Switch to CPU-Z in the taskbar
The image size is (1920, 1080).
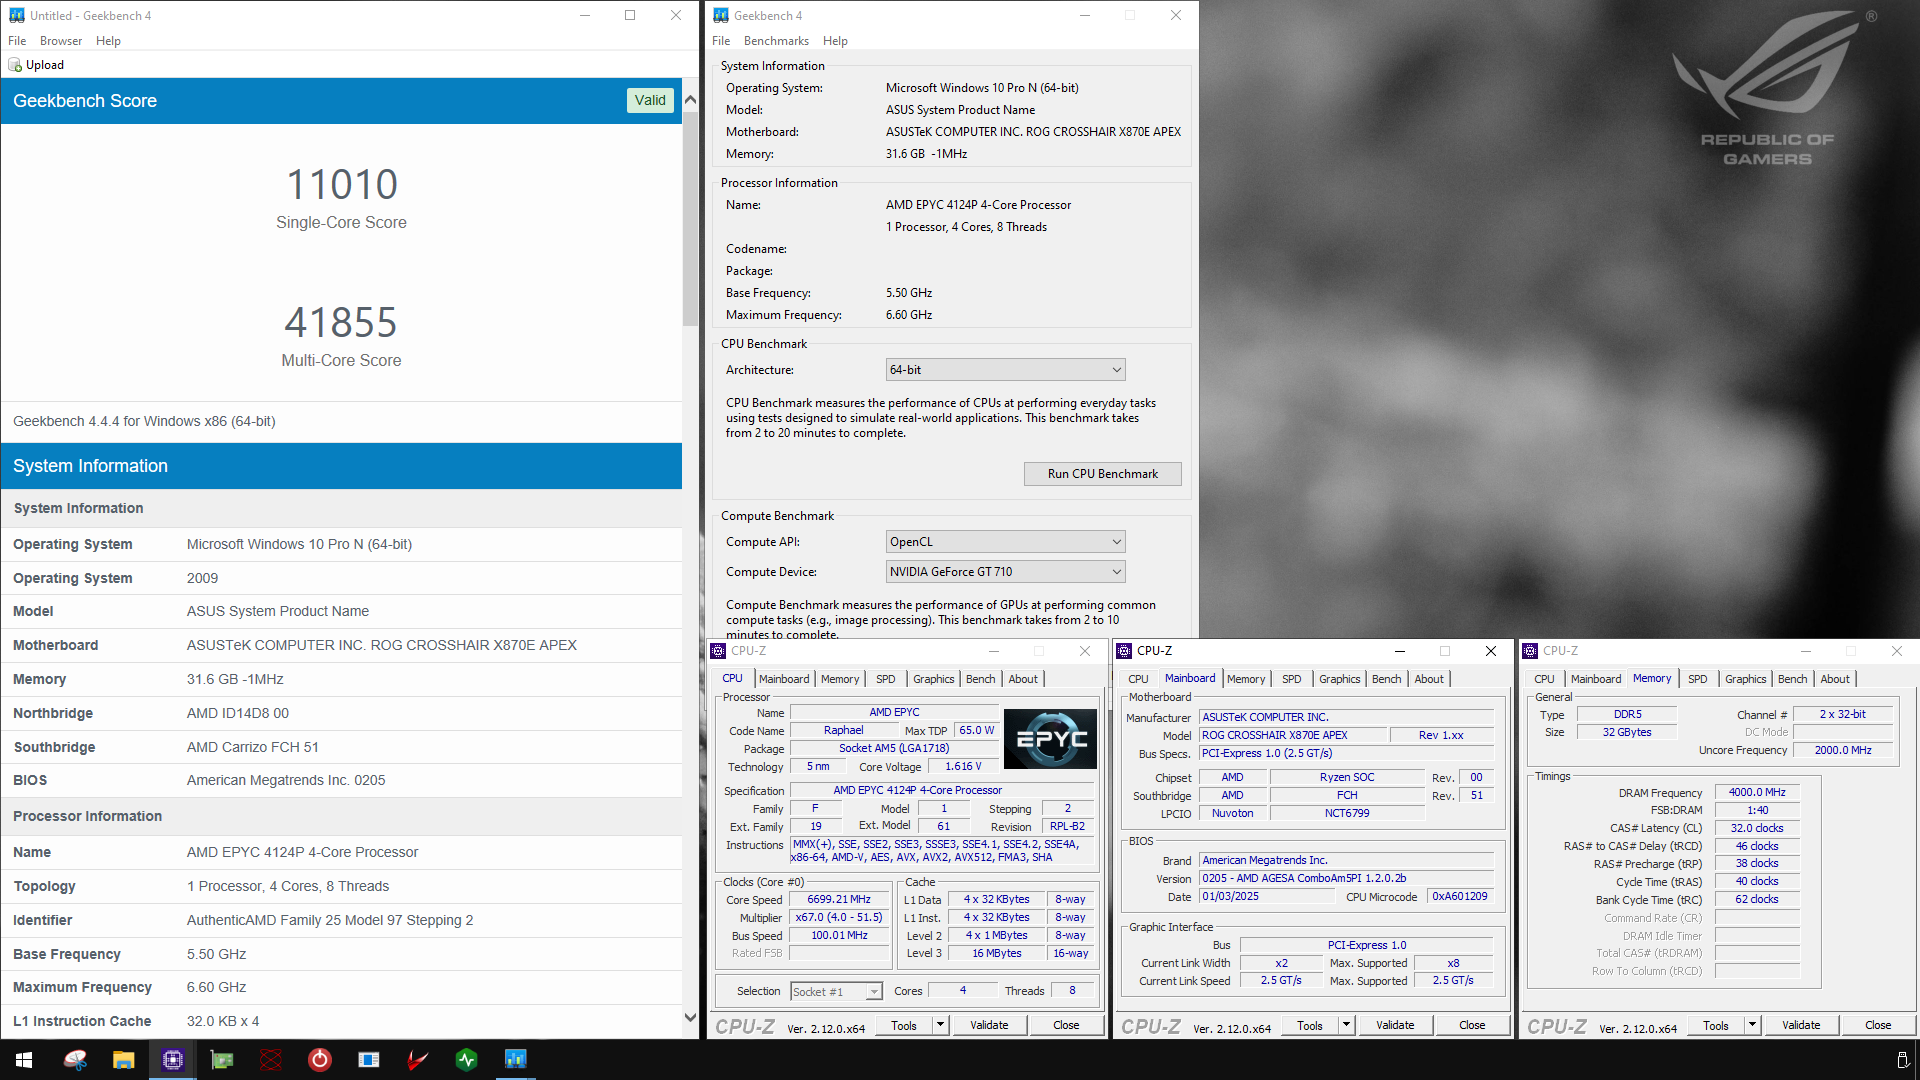[x=173, y=1060]
